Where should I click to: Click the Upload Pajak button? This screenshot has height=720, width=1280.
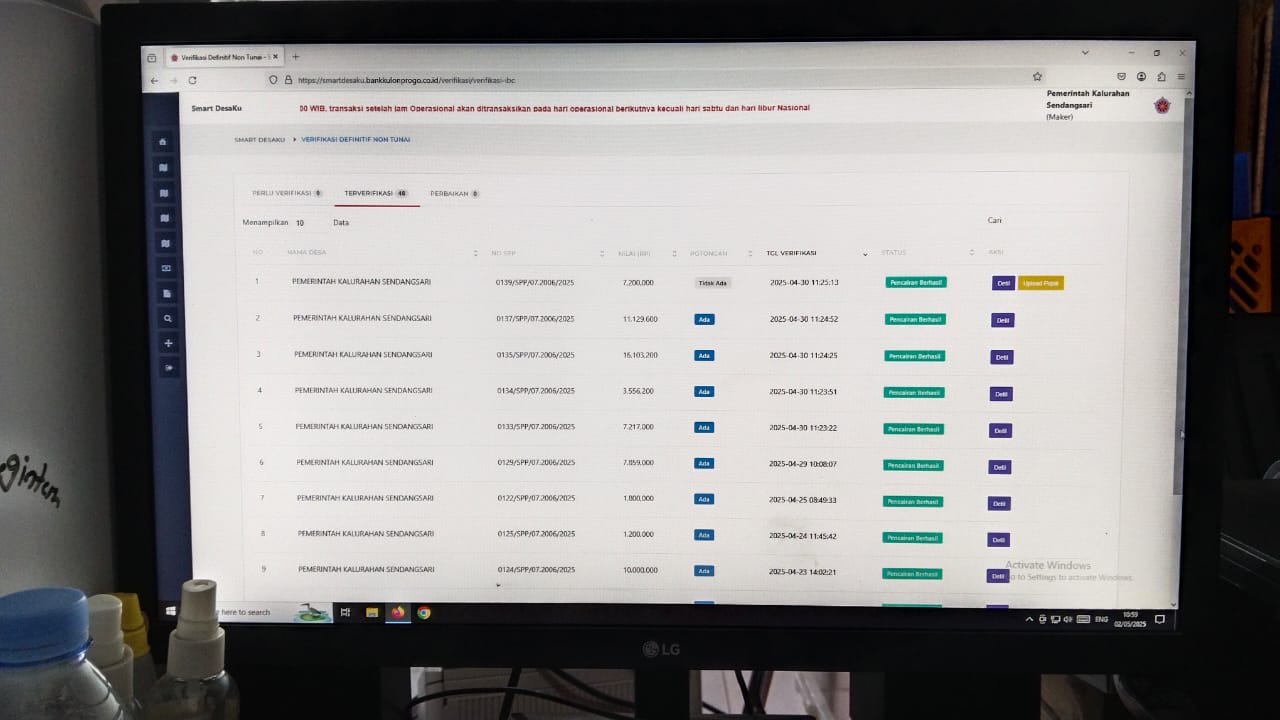point(1041,283)
